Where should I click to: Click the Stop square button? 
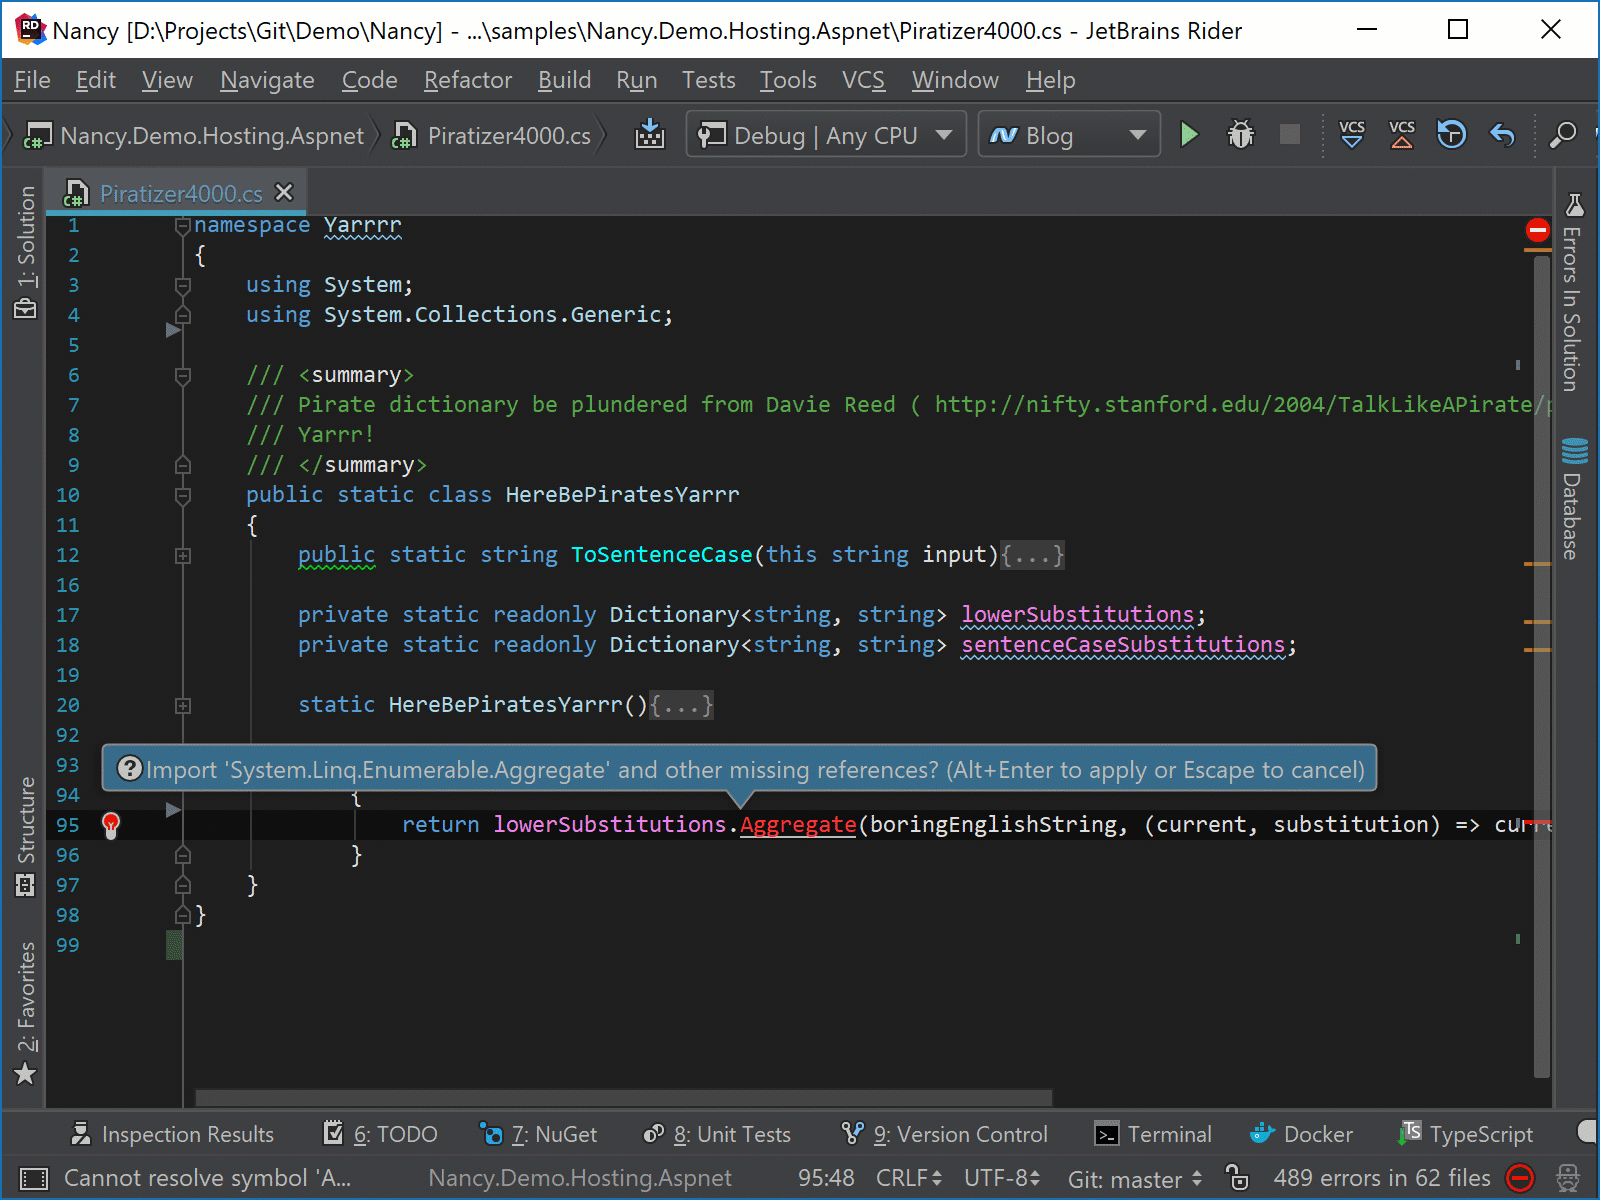coord(1290,134)
